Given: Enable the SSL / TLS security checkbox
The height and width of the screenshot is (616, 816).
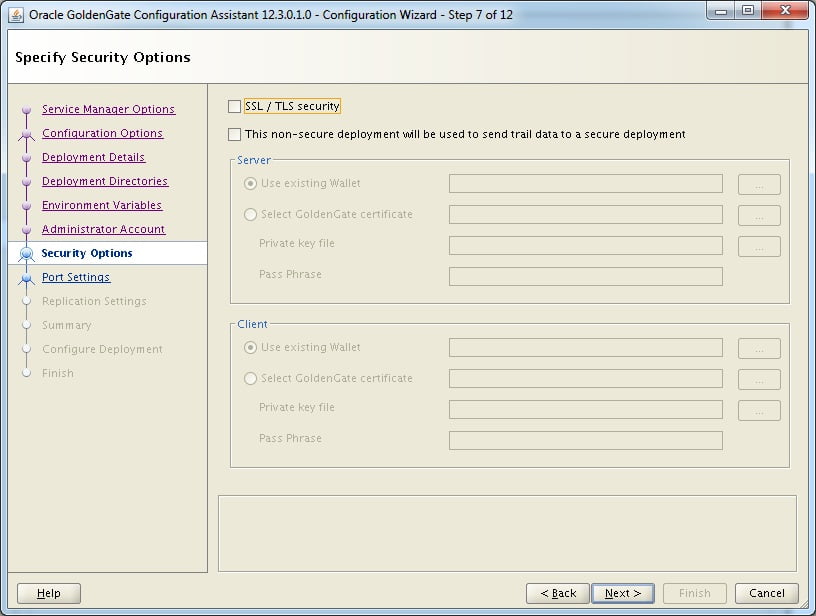Looking at the screenshot, I should 234,107.
